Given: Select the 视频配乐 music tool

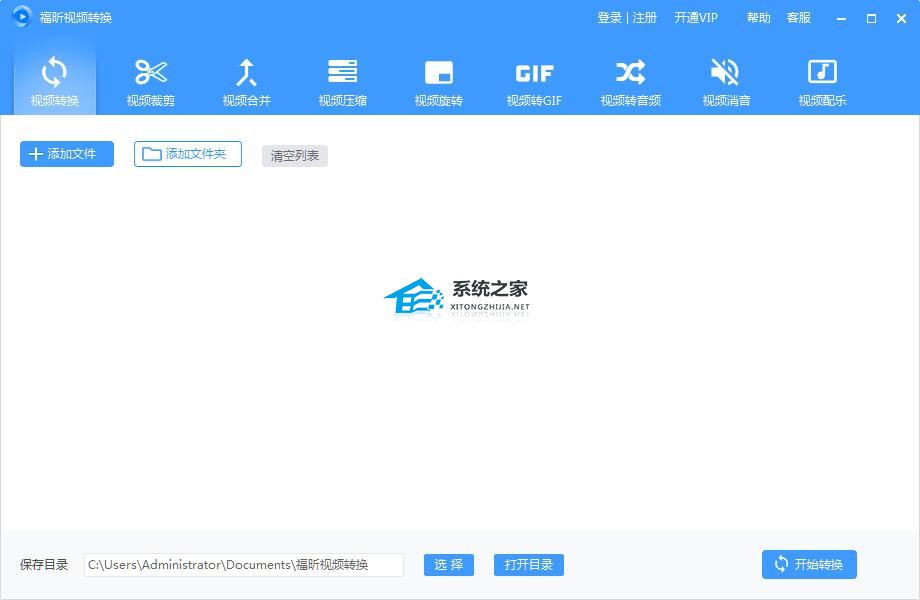Looking at the screenshot, I should 822,81.
